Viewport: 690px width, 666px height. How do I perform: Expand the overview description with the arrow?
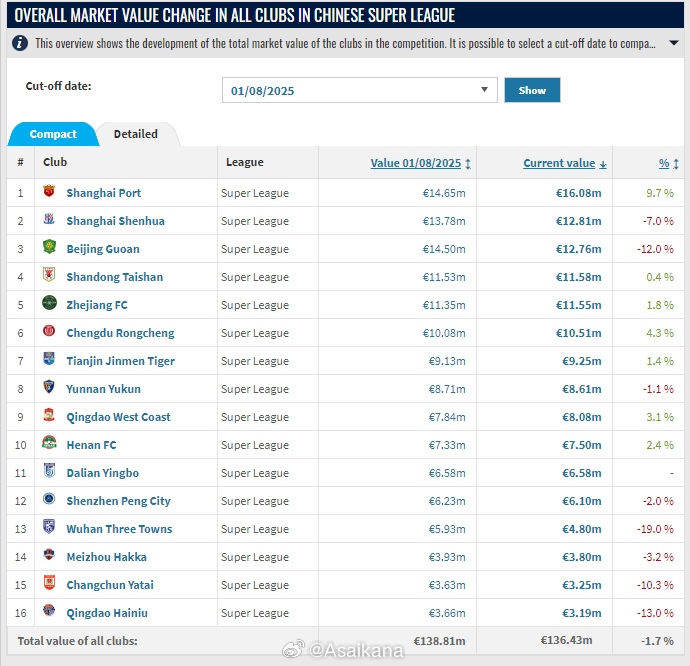pos(673,44)
